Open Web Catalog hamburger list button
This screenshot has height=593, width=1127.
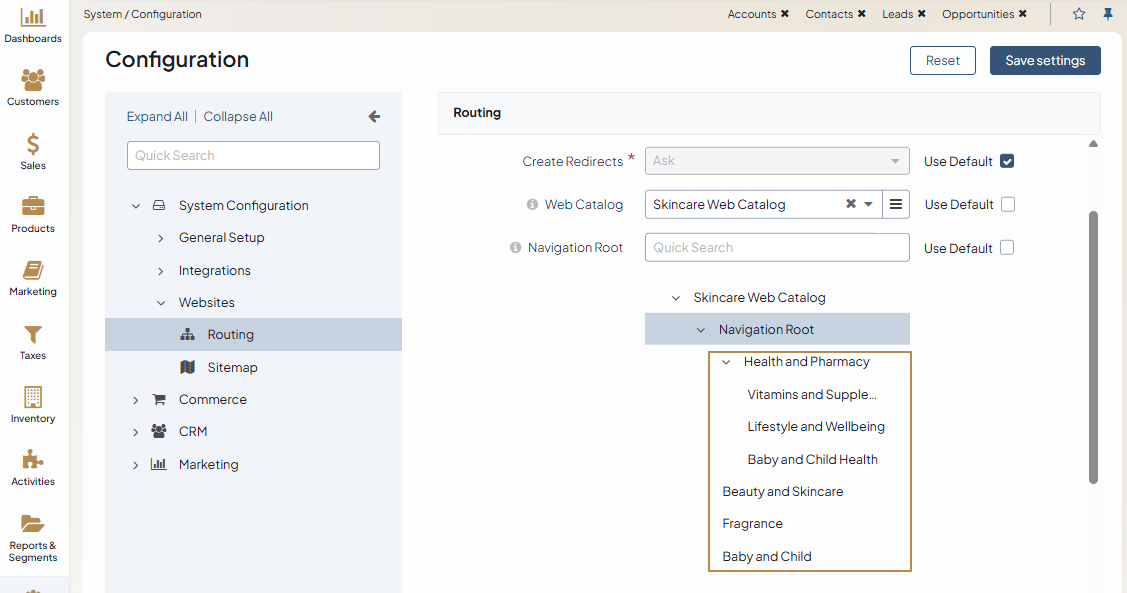click(x=896, y=204)
